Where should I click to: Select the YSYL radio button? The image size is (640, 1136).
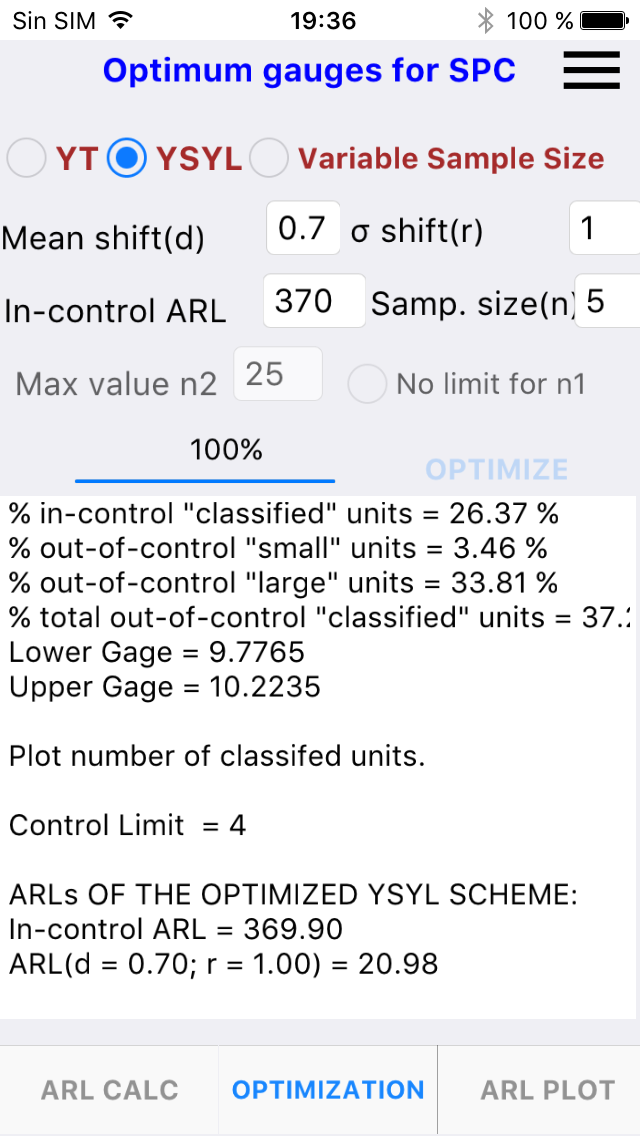(127, 157)
